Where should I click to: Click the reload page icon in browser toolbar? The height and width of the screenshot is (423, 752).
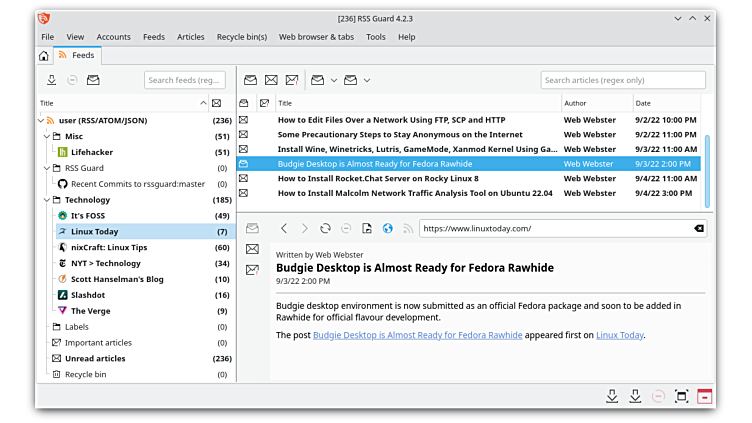[325, 229]
